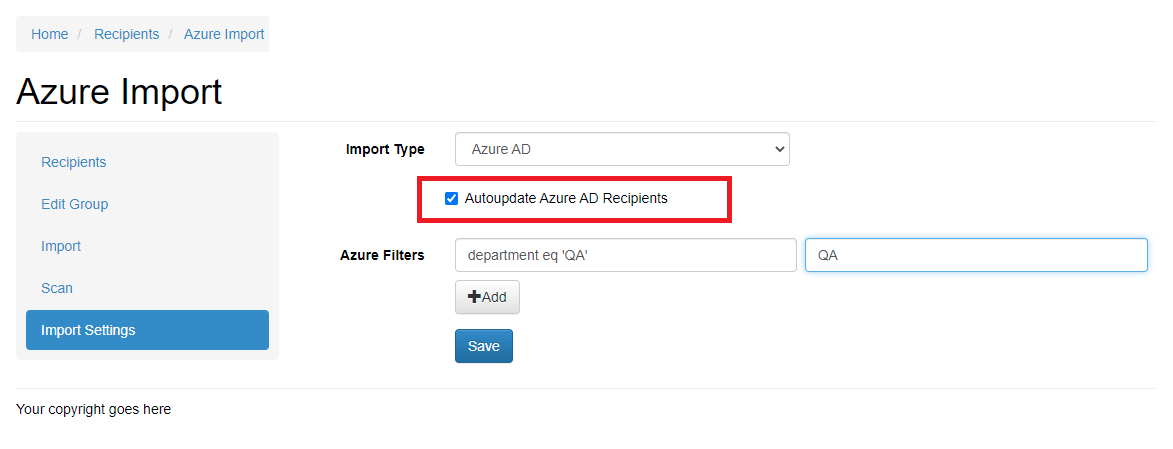
Task: Click Azure Import breadcrumb item
Action: 224,34
